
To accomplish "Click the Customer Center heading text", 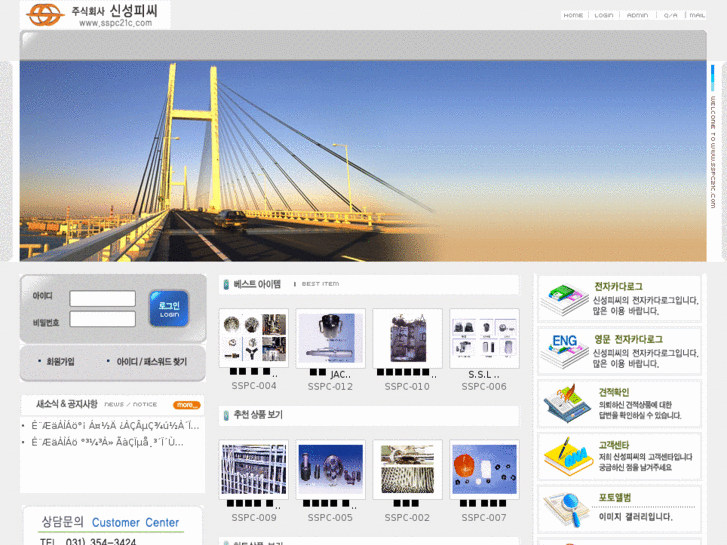I will (135, 523).
